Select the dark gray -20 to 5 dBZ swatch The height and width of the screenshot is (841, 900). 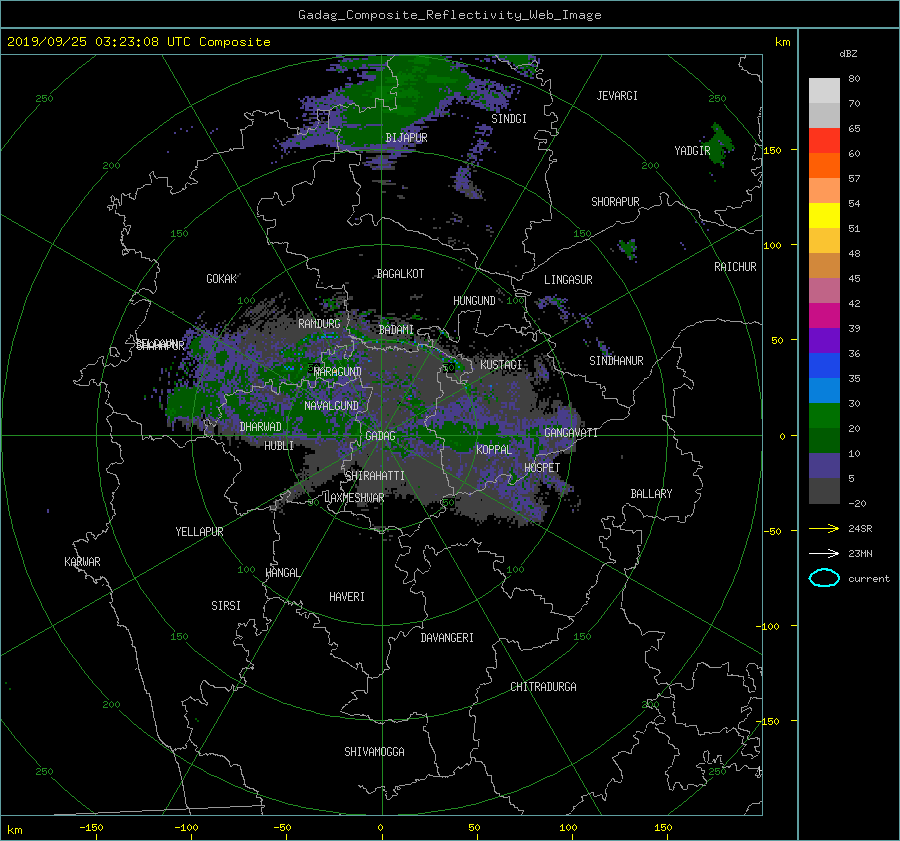[x=824, y=491]
